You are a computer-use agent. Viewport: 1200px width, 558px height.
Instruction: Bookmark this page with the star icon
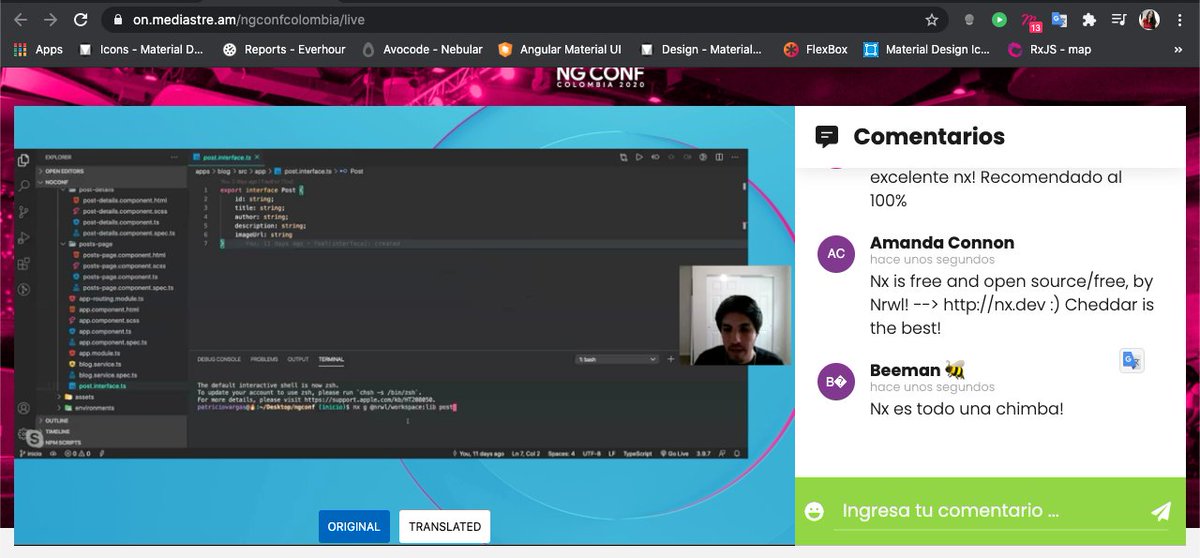click(932, 19)
